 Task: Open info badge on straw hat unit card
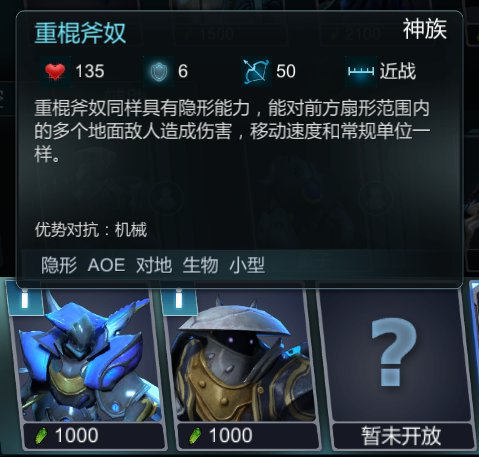[x=179, y=298]
